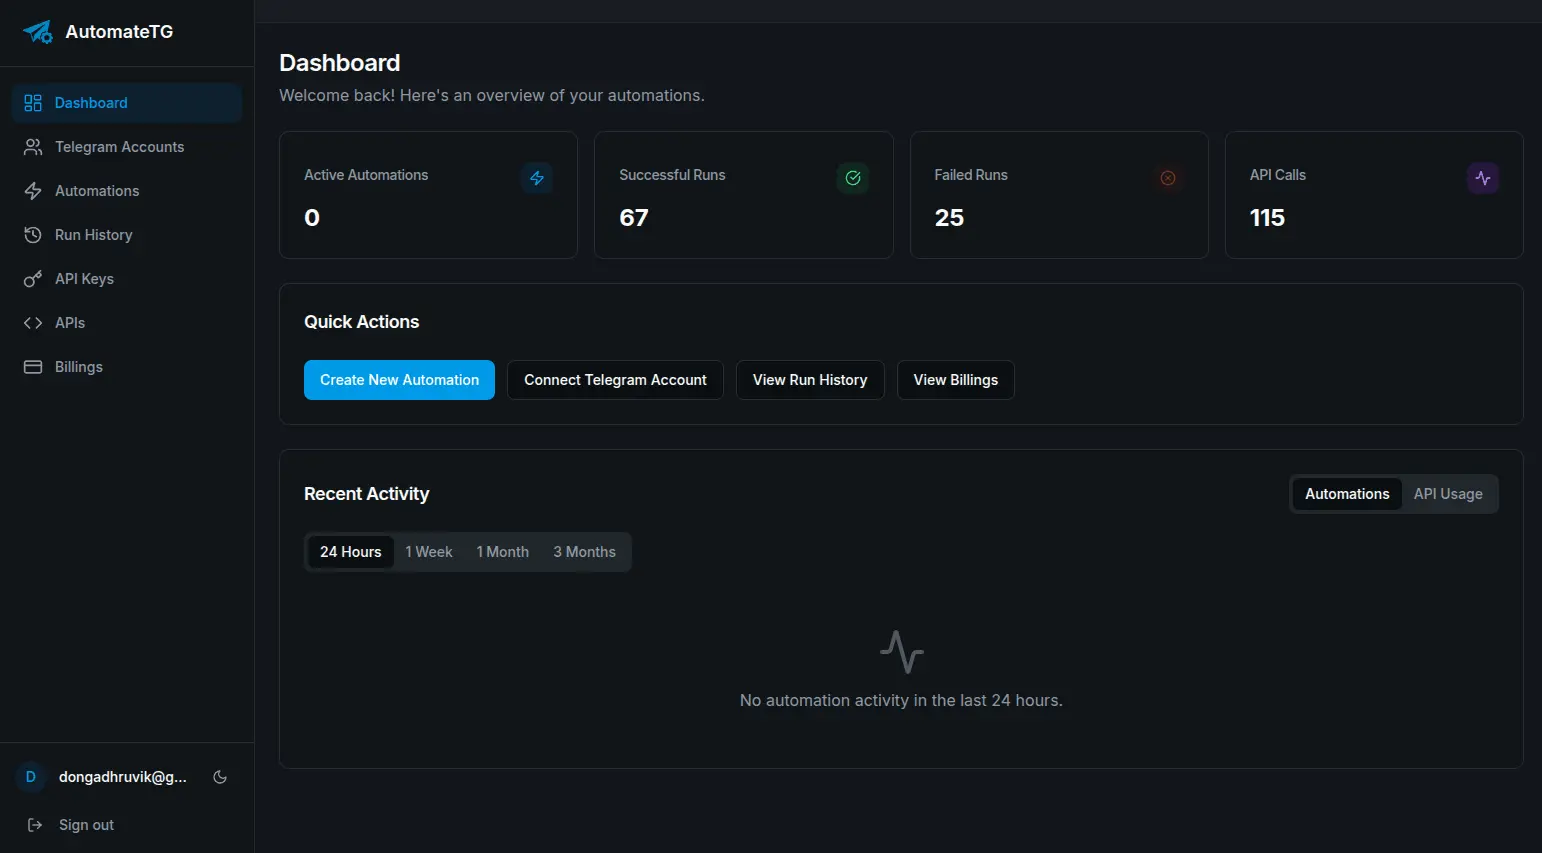Select the Automations activity tab

click(1347, 494)
